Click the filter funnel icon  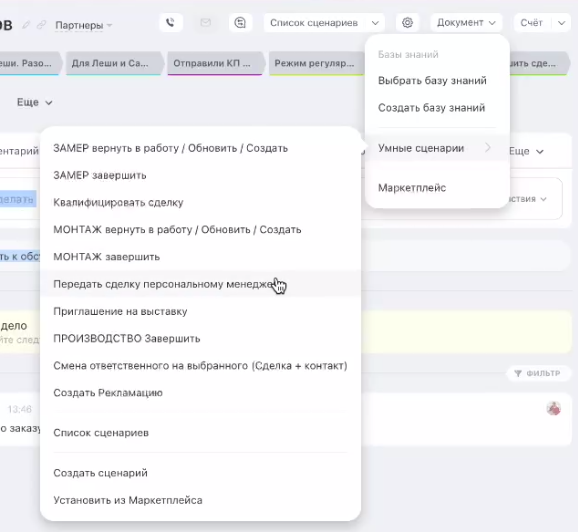point(518,373)
